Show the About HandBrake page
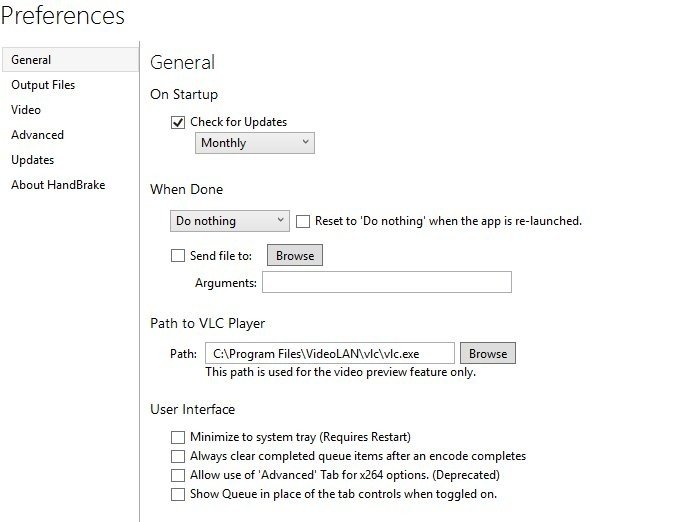 coord(58,185)
